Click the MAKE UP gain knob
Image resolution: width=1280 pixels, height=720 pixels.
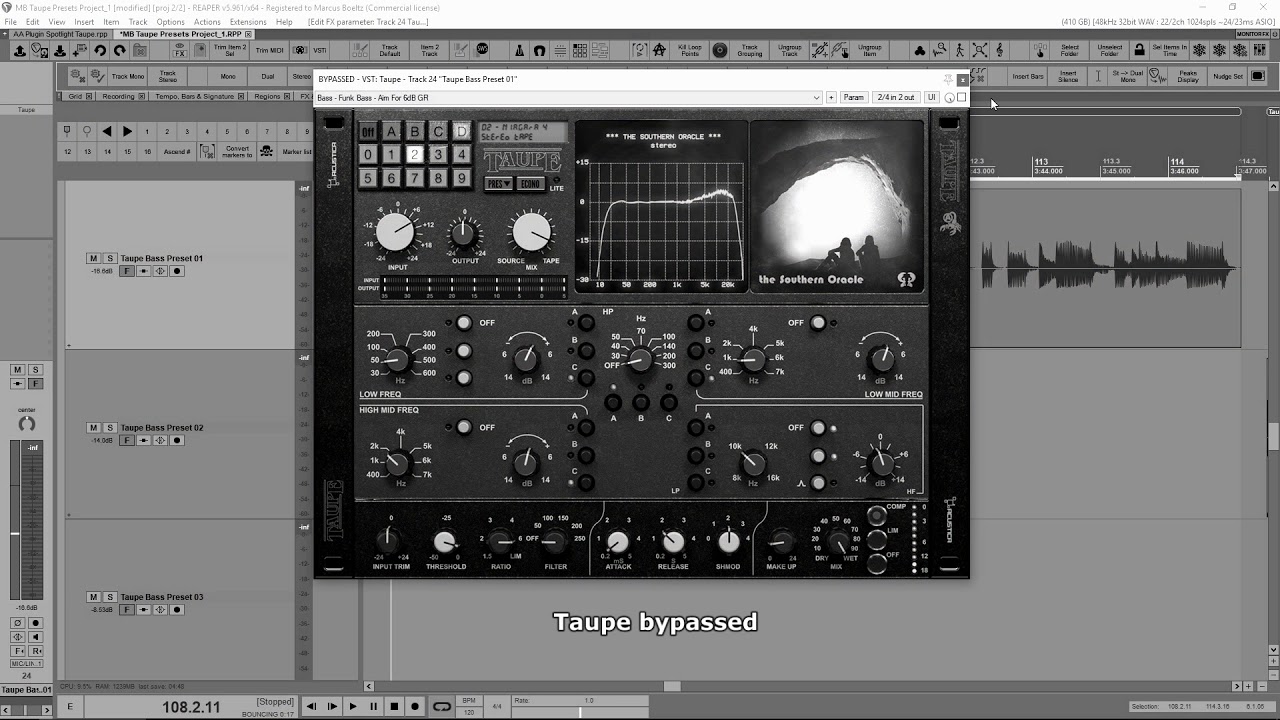pos(780,542)
